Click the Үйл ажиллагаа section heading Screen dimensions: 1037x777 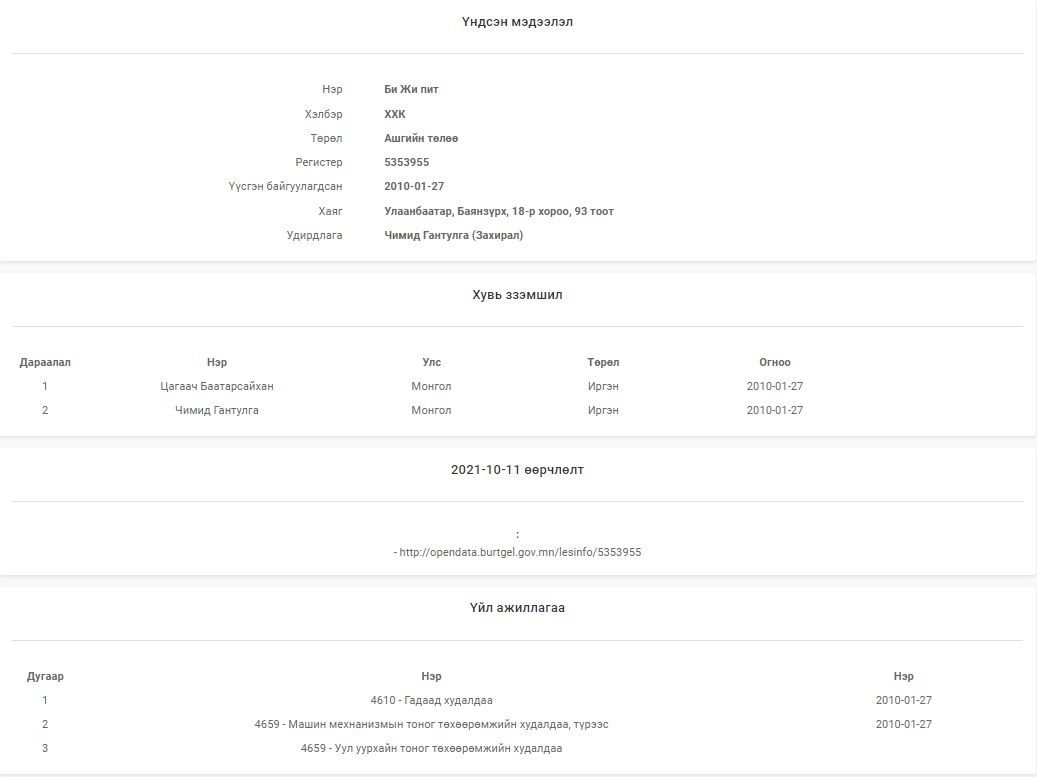tap(517, 607)
